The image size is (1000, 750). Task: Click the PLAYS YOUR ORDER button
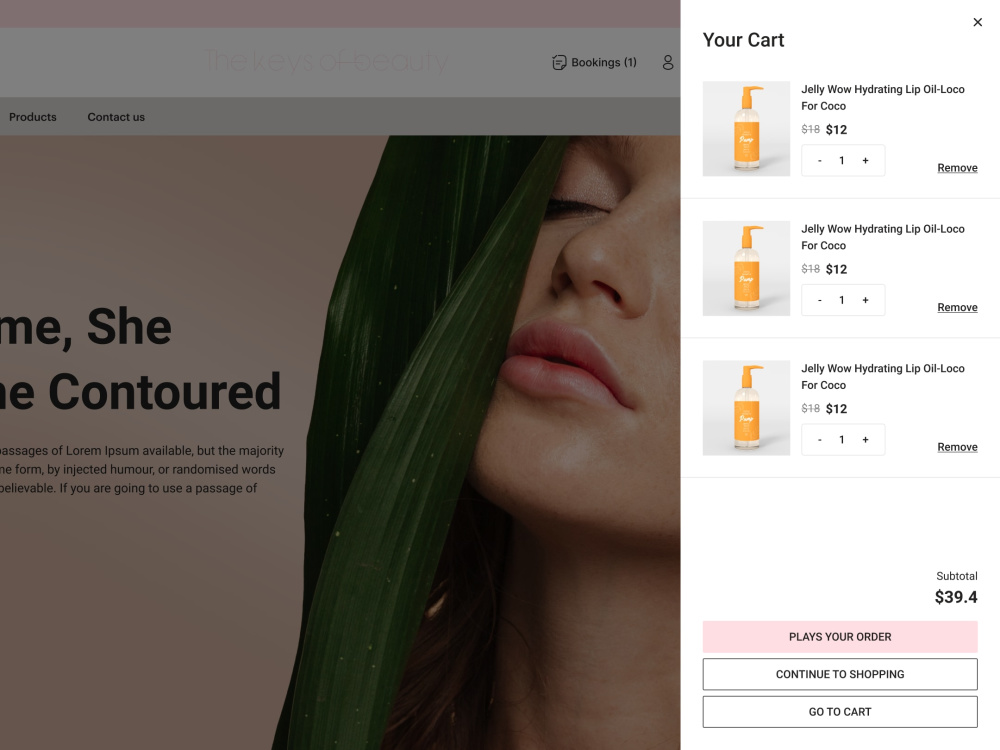pyautogui.click(x=840, y=637)
